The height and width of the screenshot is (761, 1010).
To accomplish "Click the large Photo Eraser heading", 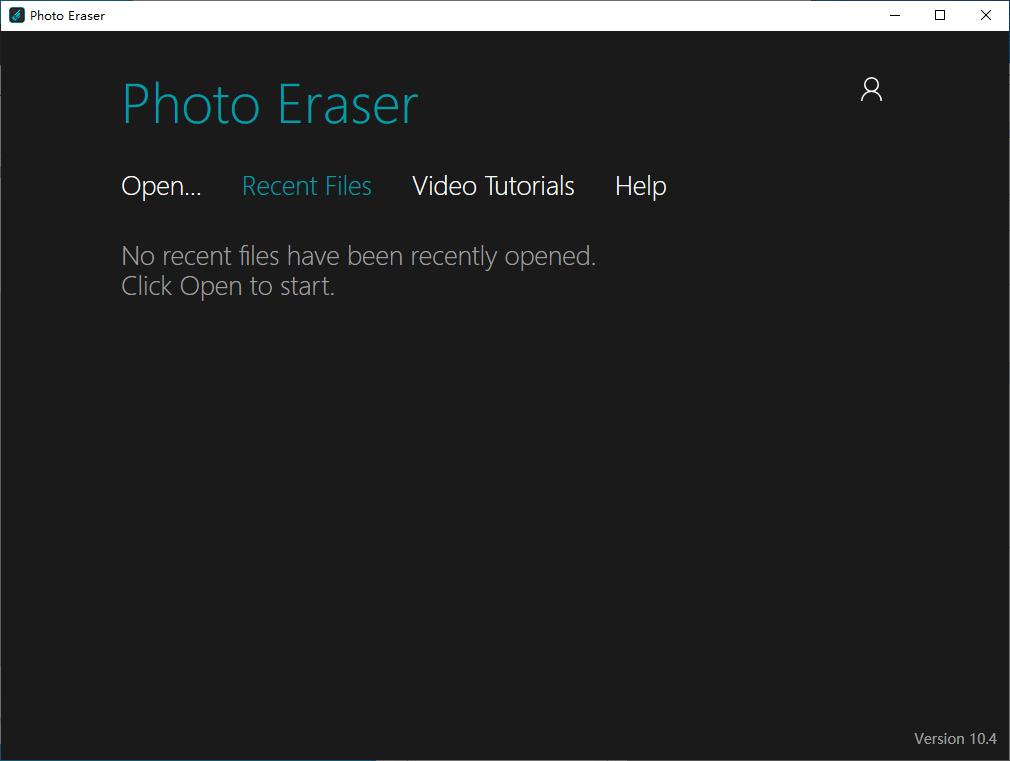I will 270,104.
